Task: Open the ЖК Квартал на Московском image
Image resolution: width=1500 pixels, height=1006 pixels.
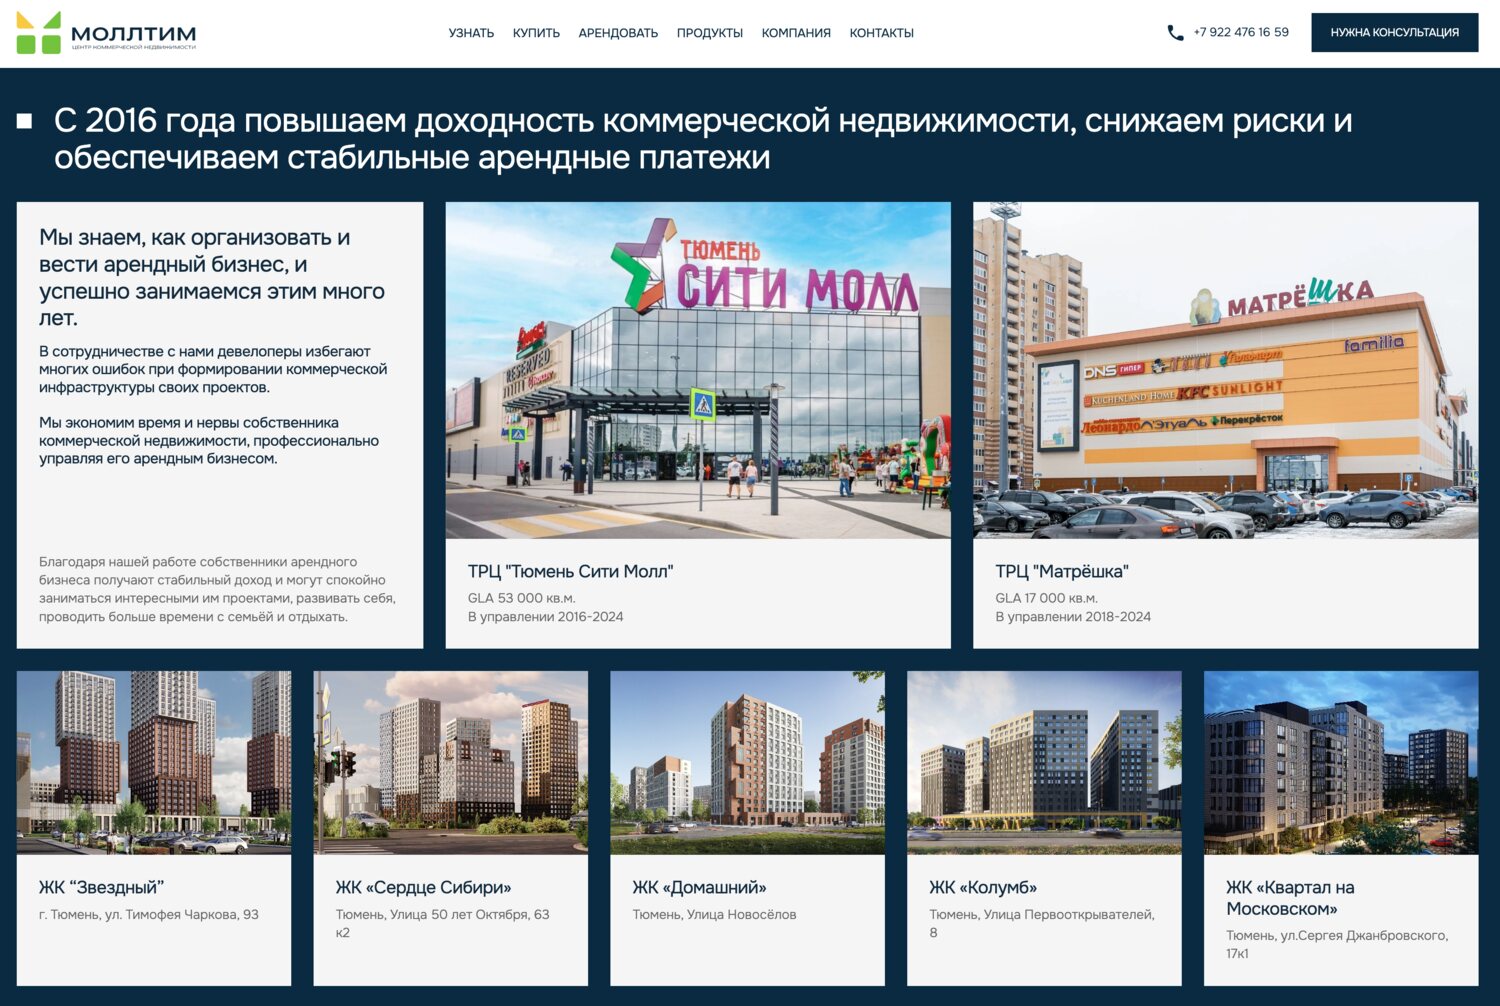Action: [1341, 762]
